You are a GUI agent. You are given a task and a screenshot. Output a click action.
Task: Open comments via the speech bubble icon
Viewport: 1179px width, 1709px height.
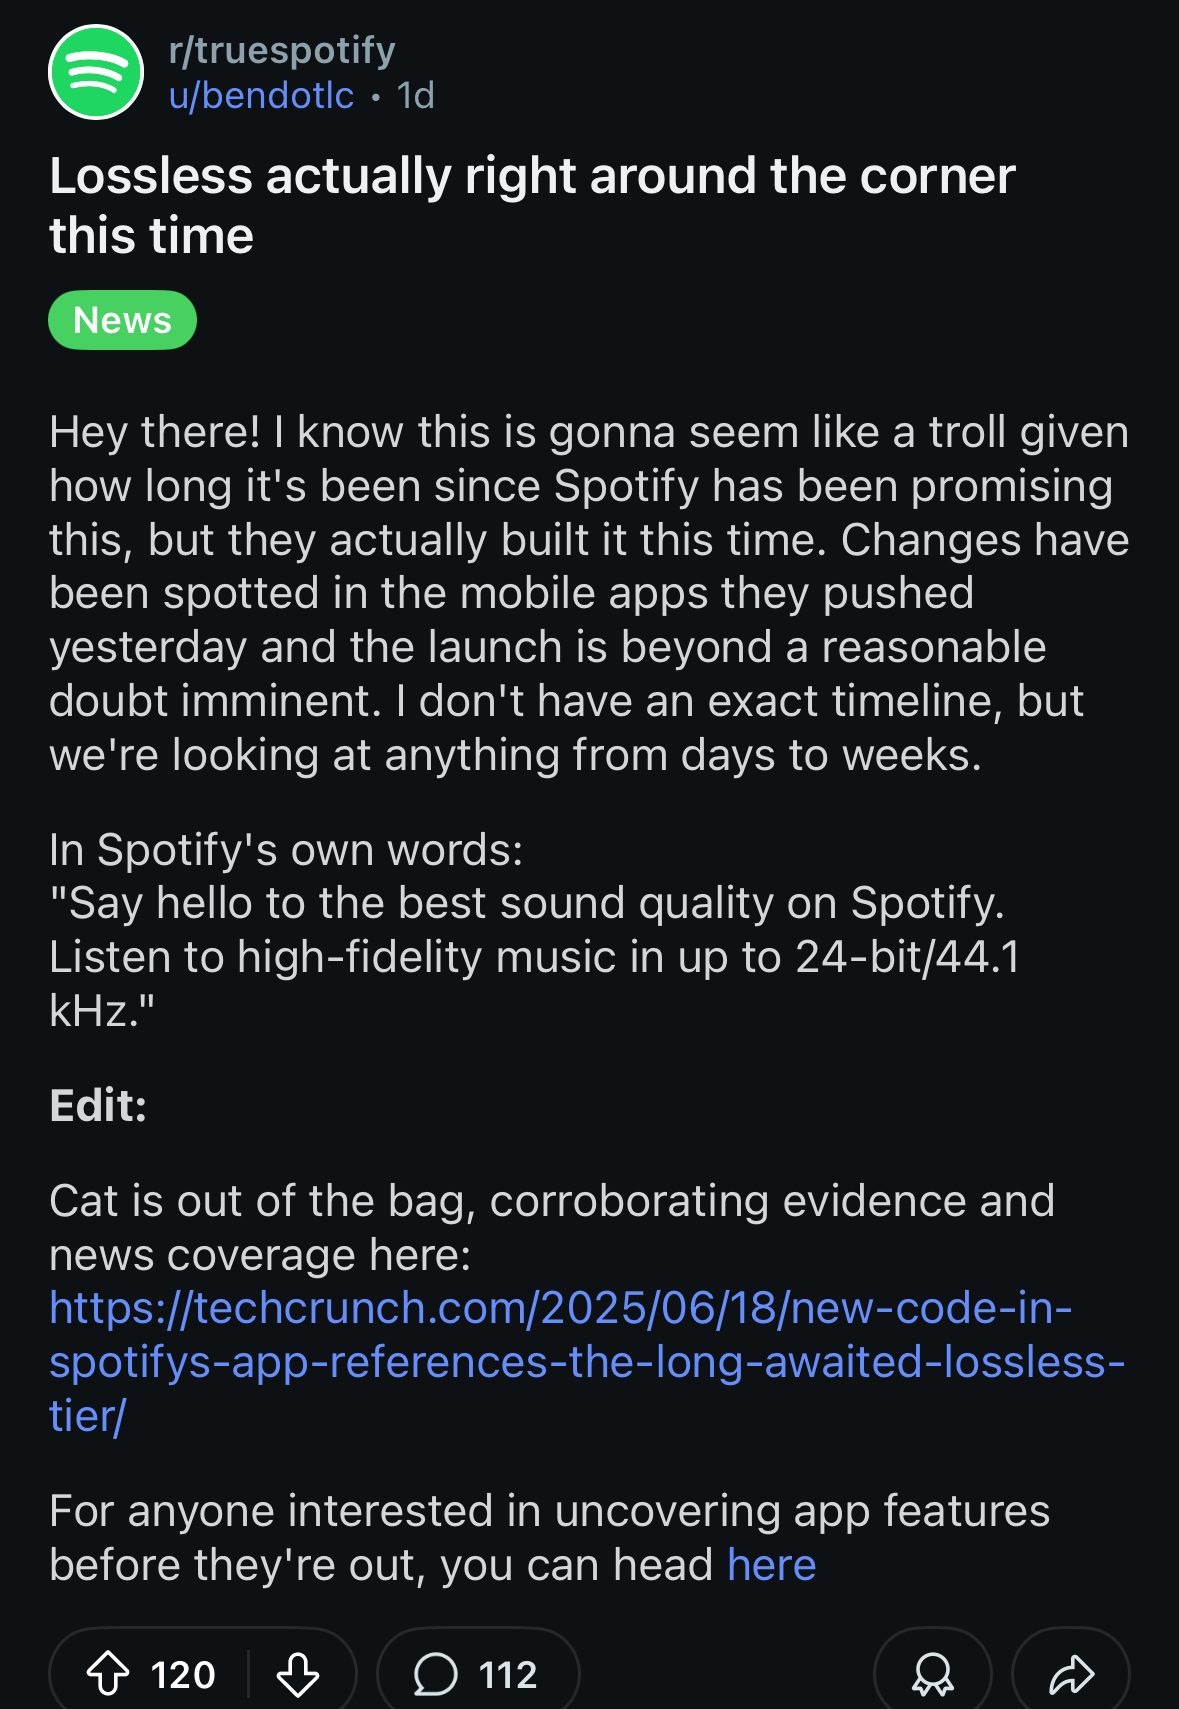(436, 1674)
